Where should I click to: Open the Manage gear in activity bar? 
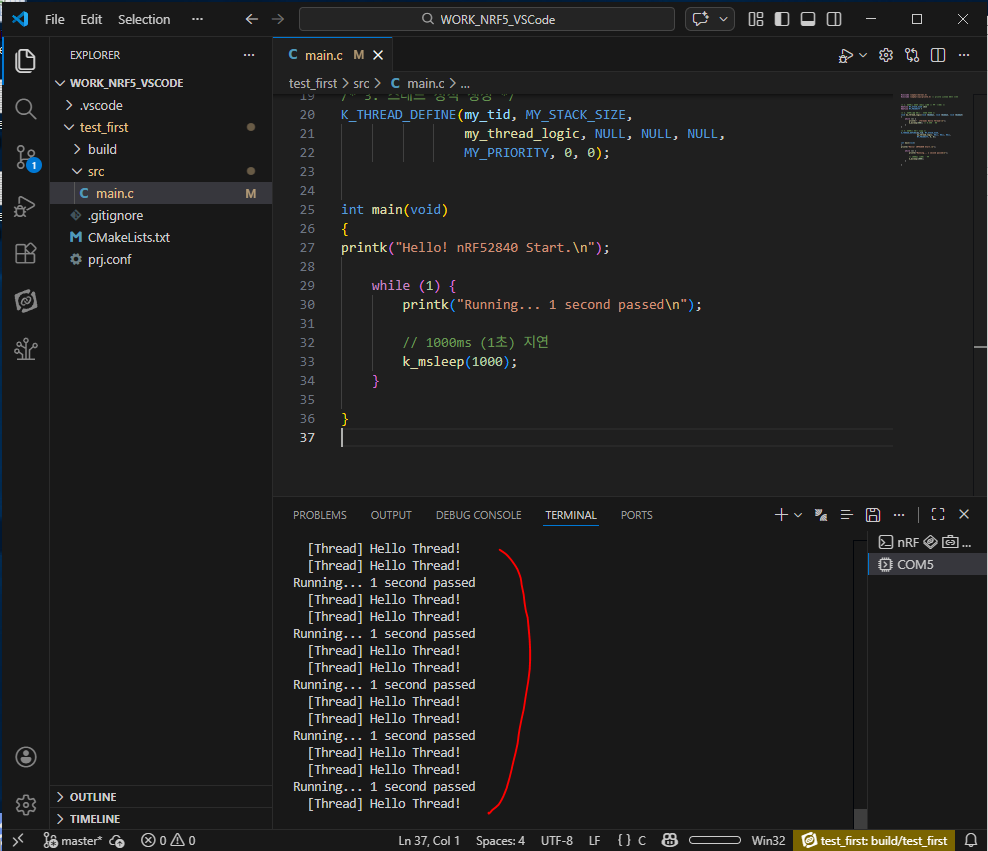click(25, 805)
